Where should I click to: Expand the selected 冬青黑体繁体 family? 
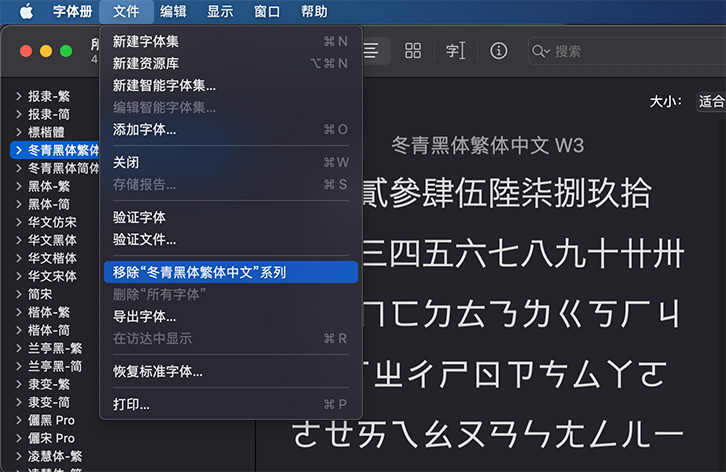point(19,150)
